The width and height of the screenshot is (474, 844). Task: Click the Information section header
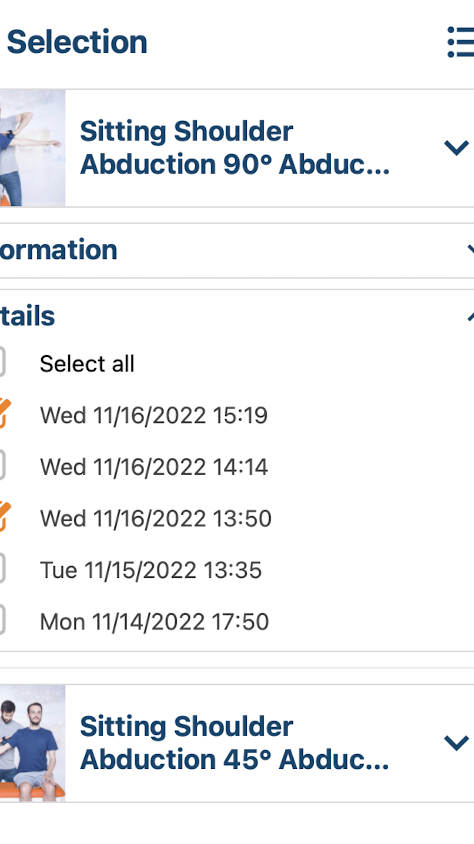[x=237, y=250]
